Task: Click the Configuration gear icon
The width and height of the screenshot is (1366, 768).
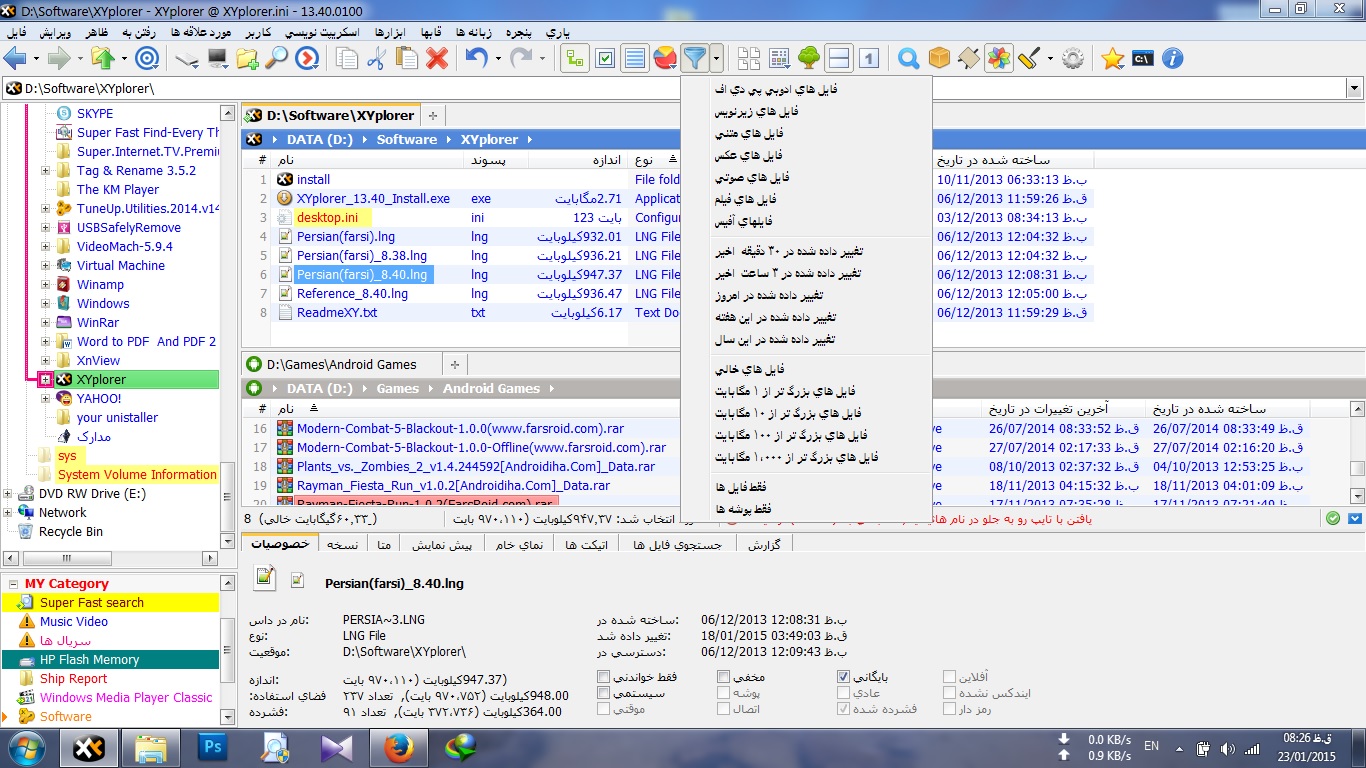Action: pos(1073,59)
